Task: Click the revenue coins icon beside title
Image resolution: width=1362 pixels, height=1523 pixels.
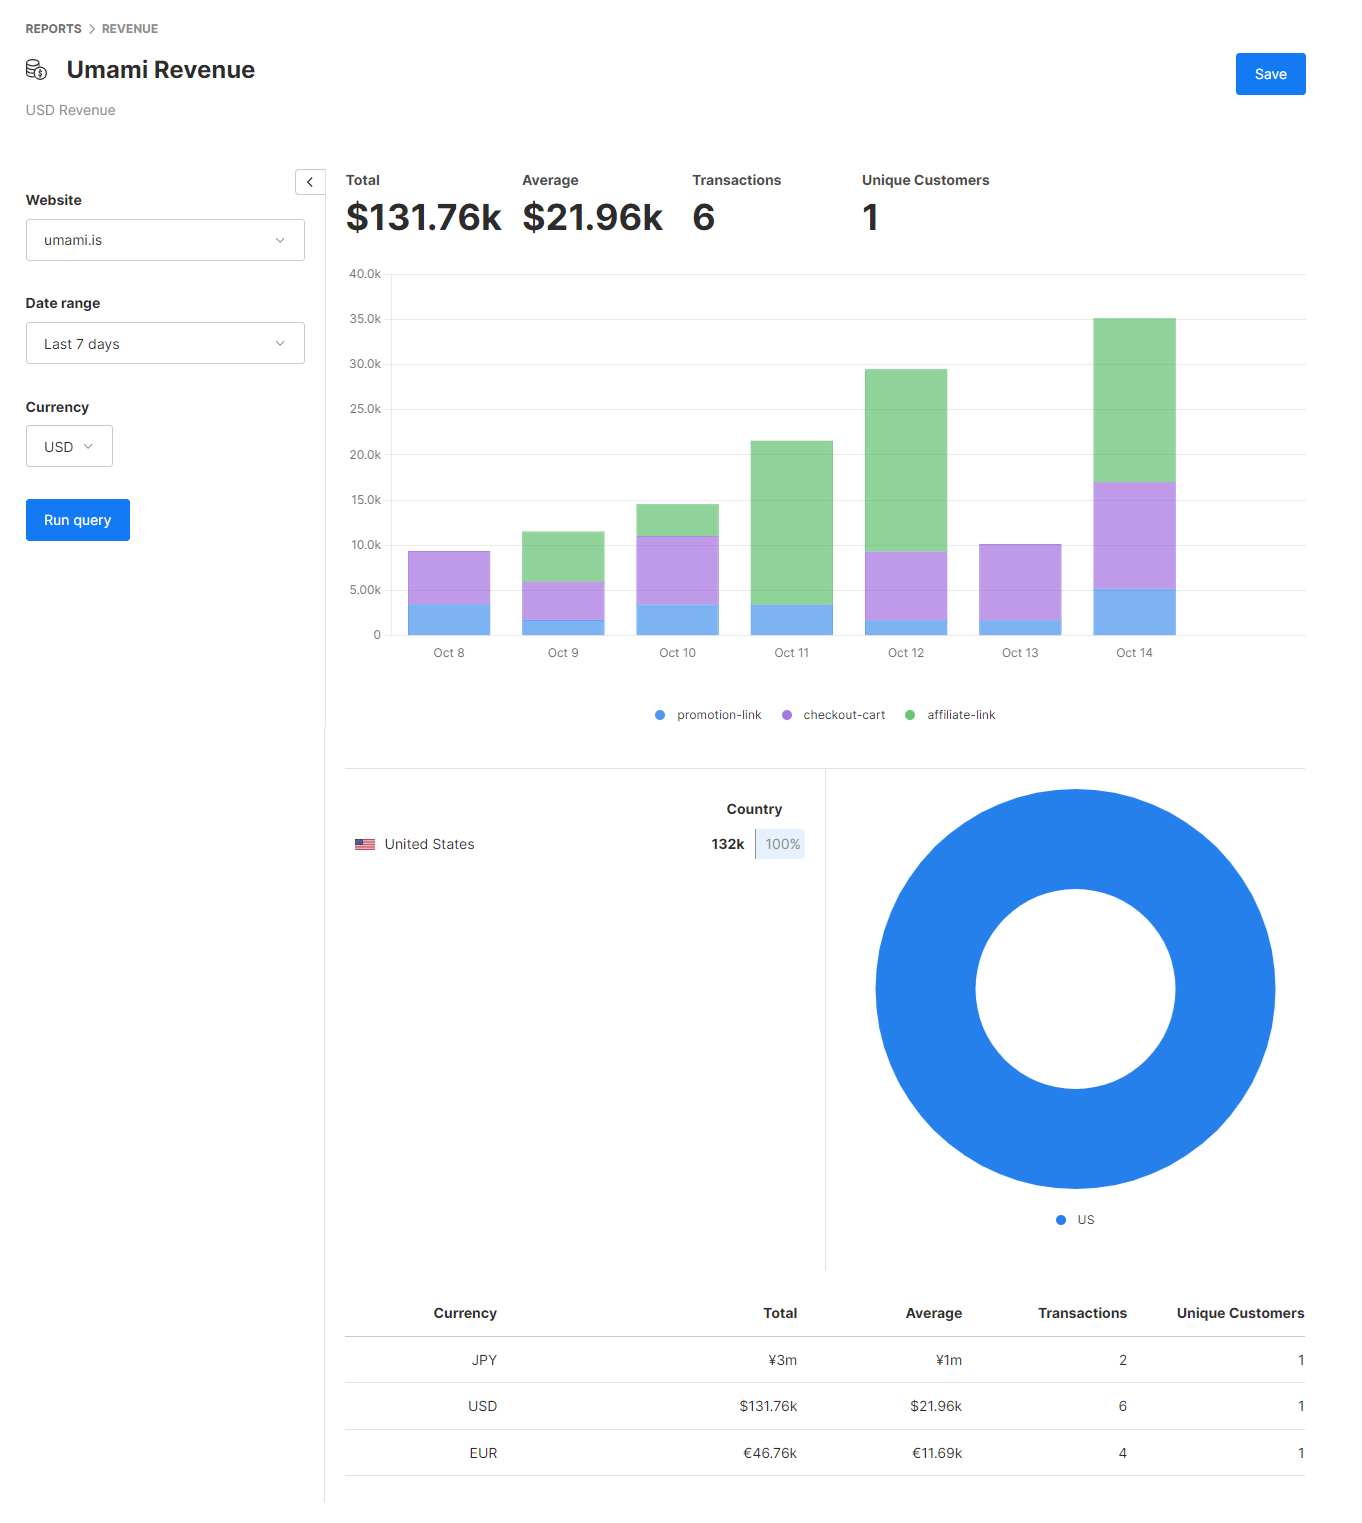Action: coord(36,70)
